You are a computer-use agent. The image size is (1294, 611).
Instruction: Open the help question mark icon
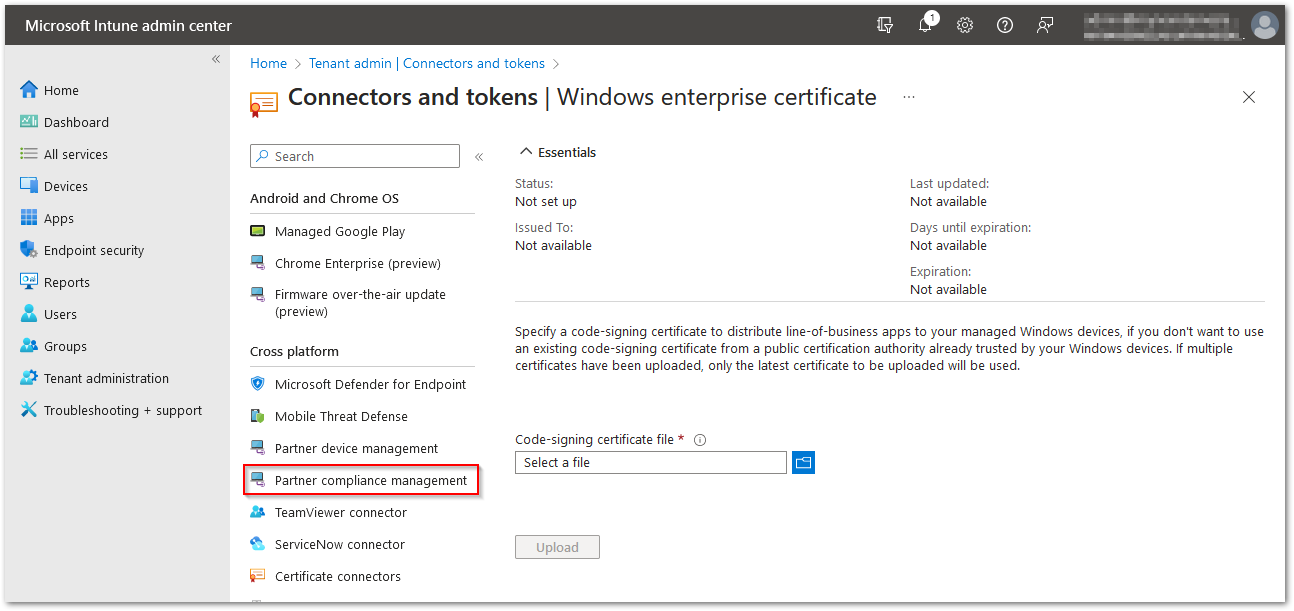(1004, 24)
